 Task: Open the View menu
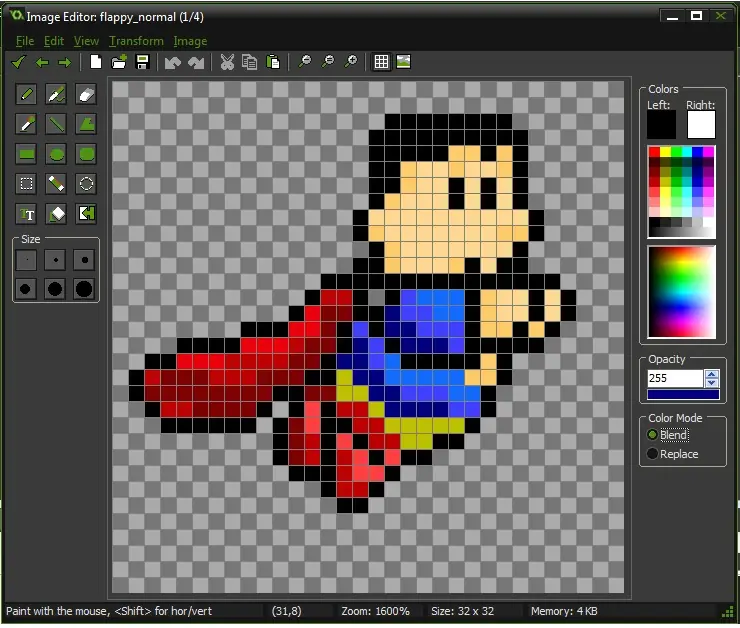(86, 42)
